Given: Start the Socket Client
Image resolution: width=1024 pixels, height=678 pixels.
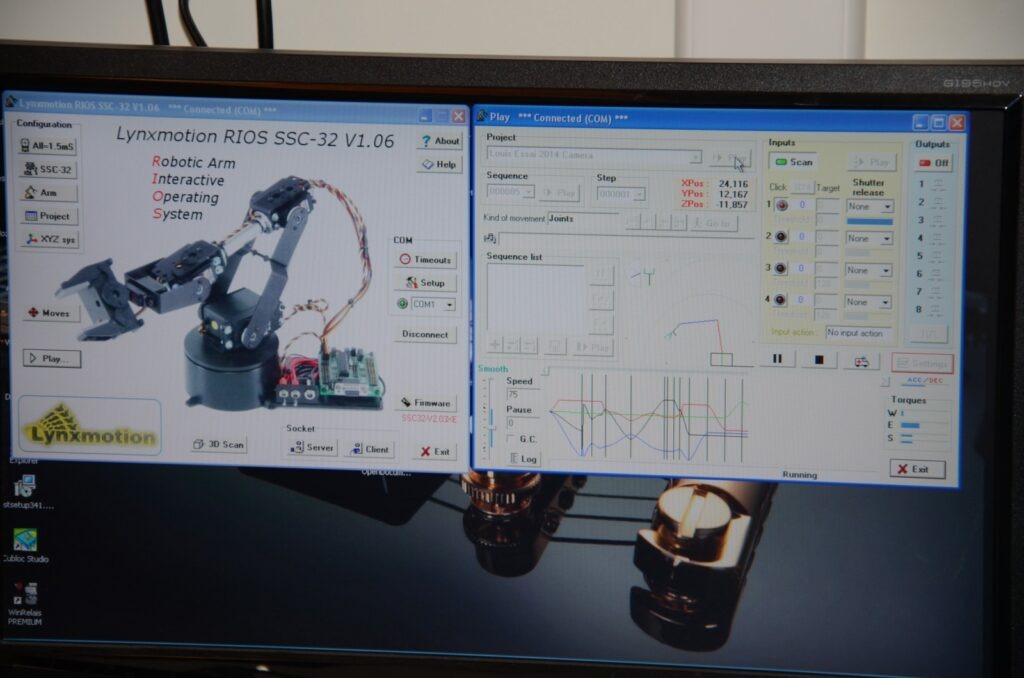Looking at the screenshot, I should 370,449.
